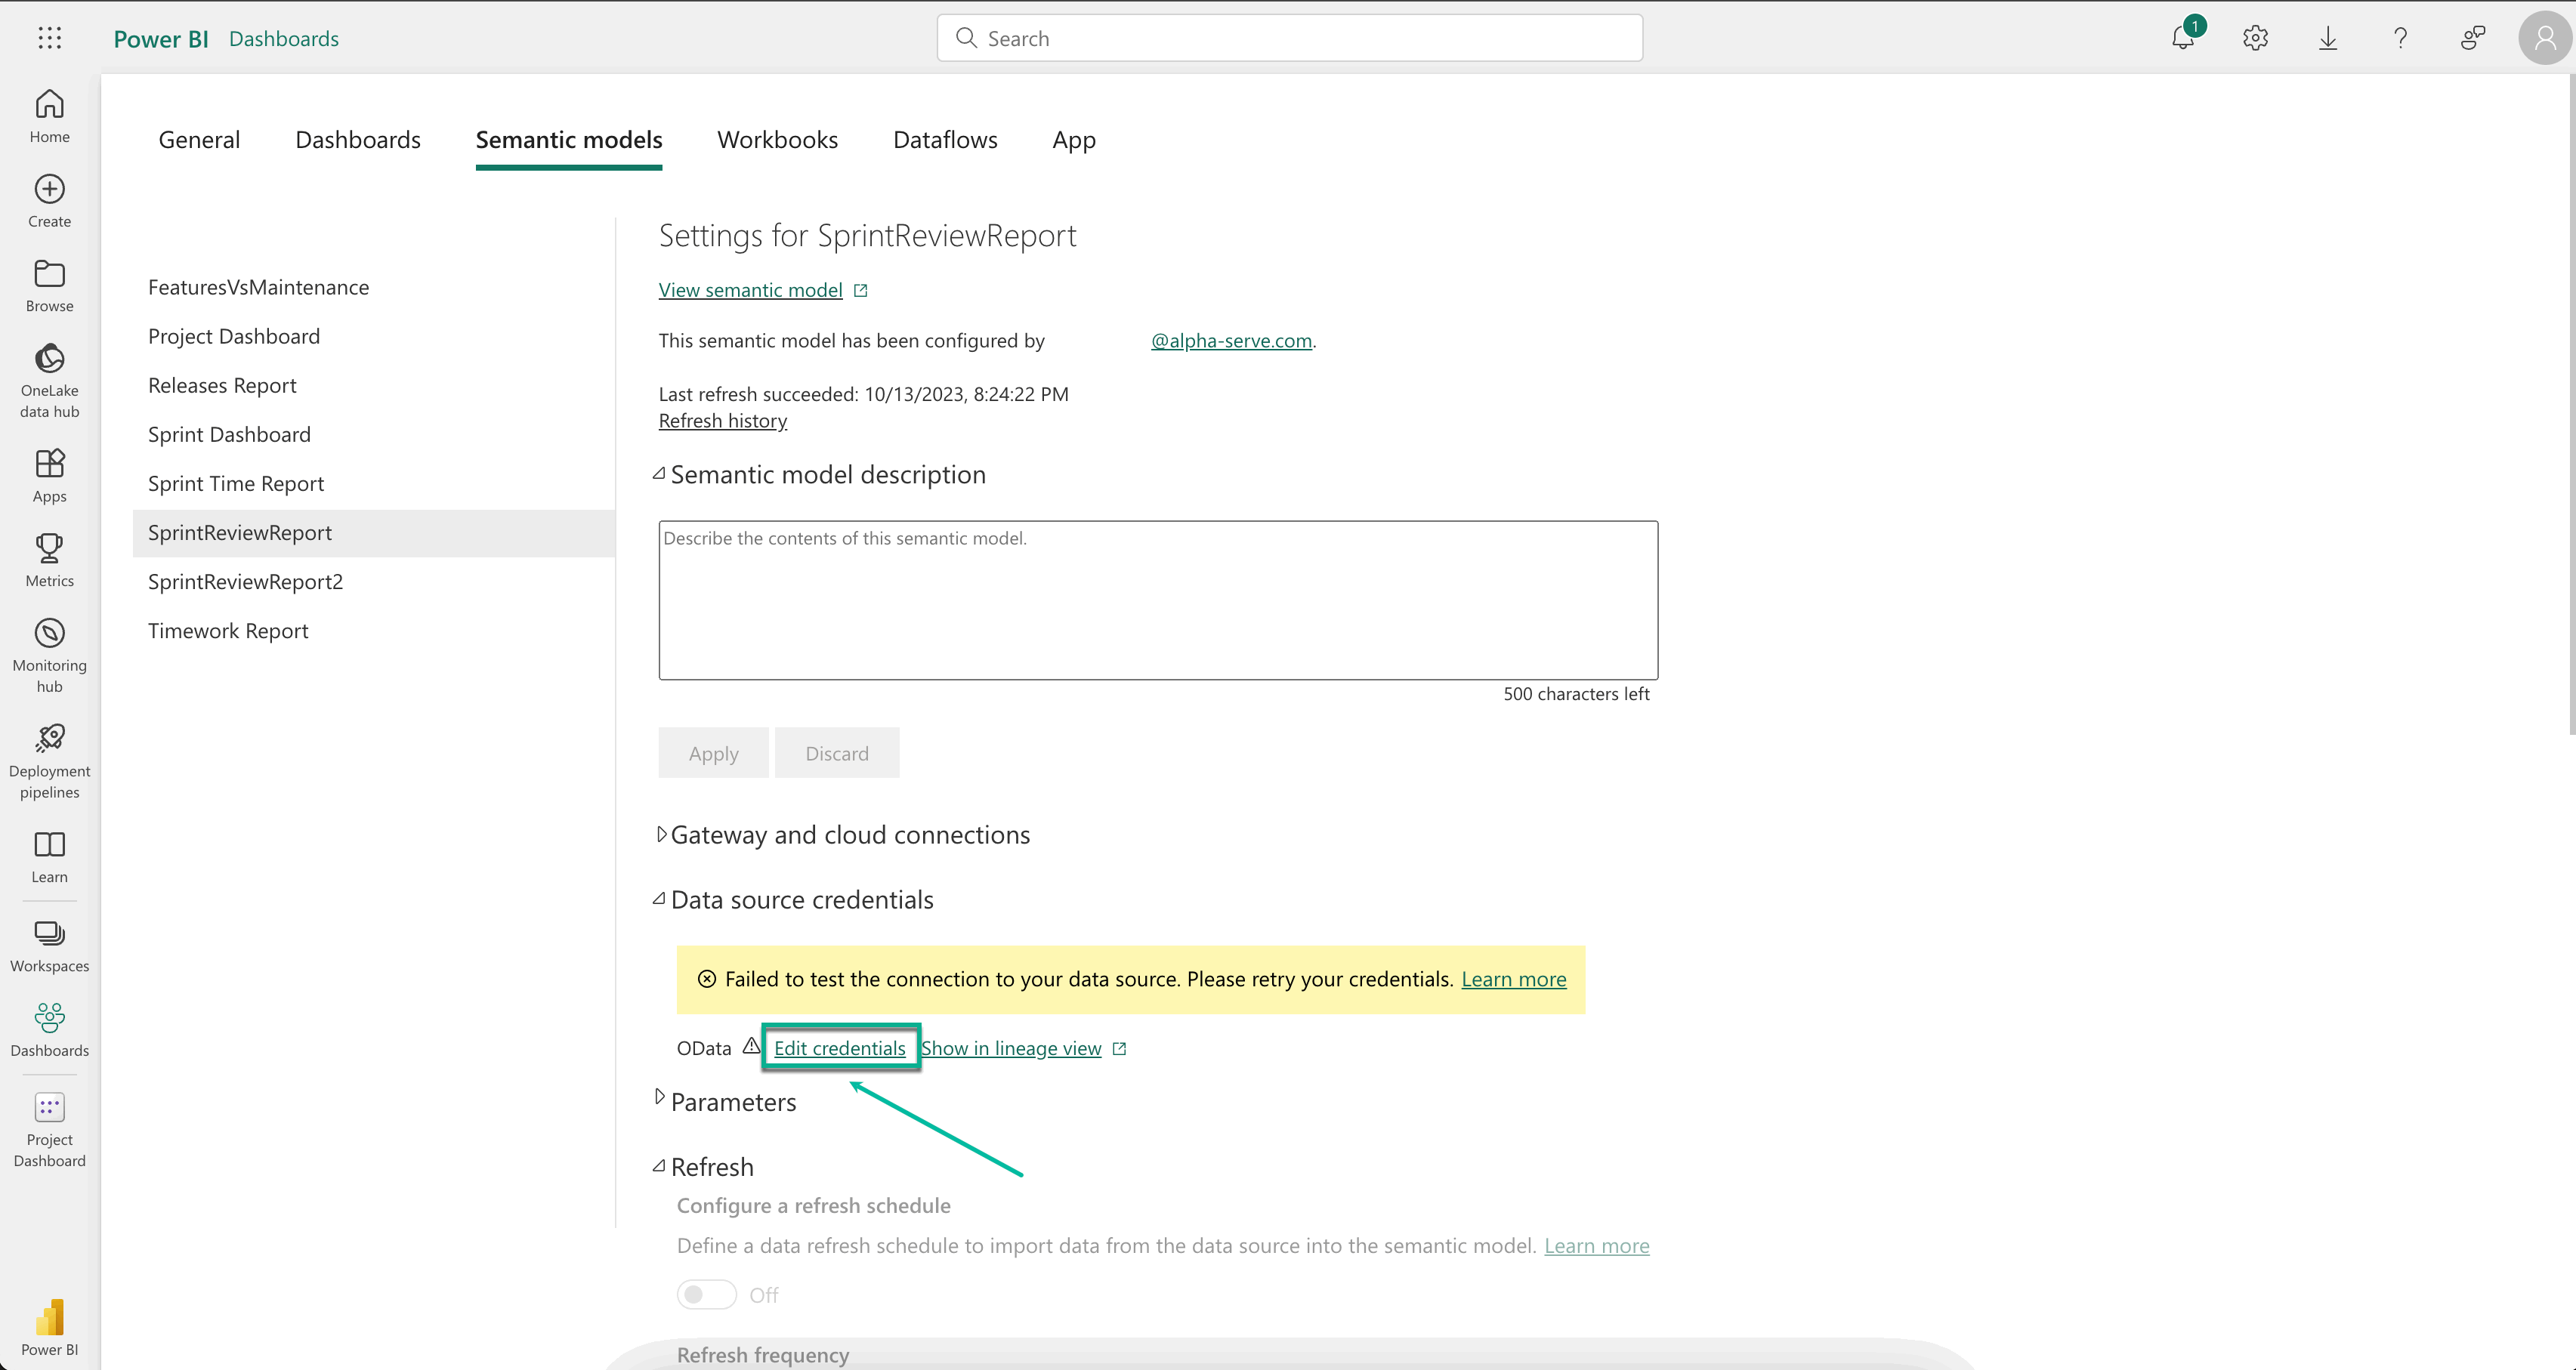The image size is (2576, 1370).
Task: Open the app launcher grid icon
Action: click(49, 38)
